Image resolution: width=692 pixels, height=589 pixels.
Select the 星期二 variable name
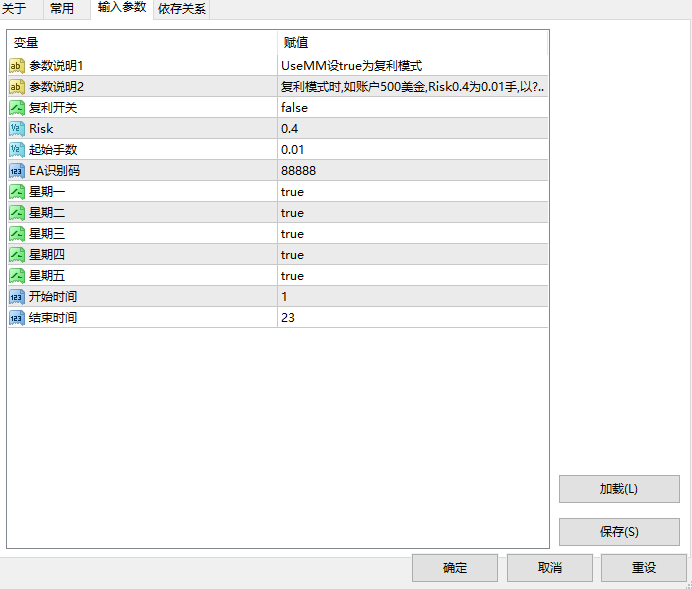tap(47, 213)
